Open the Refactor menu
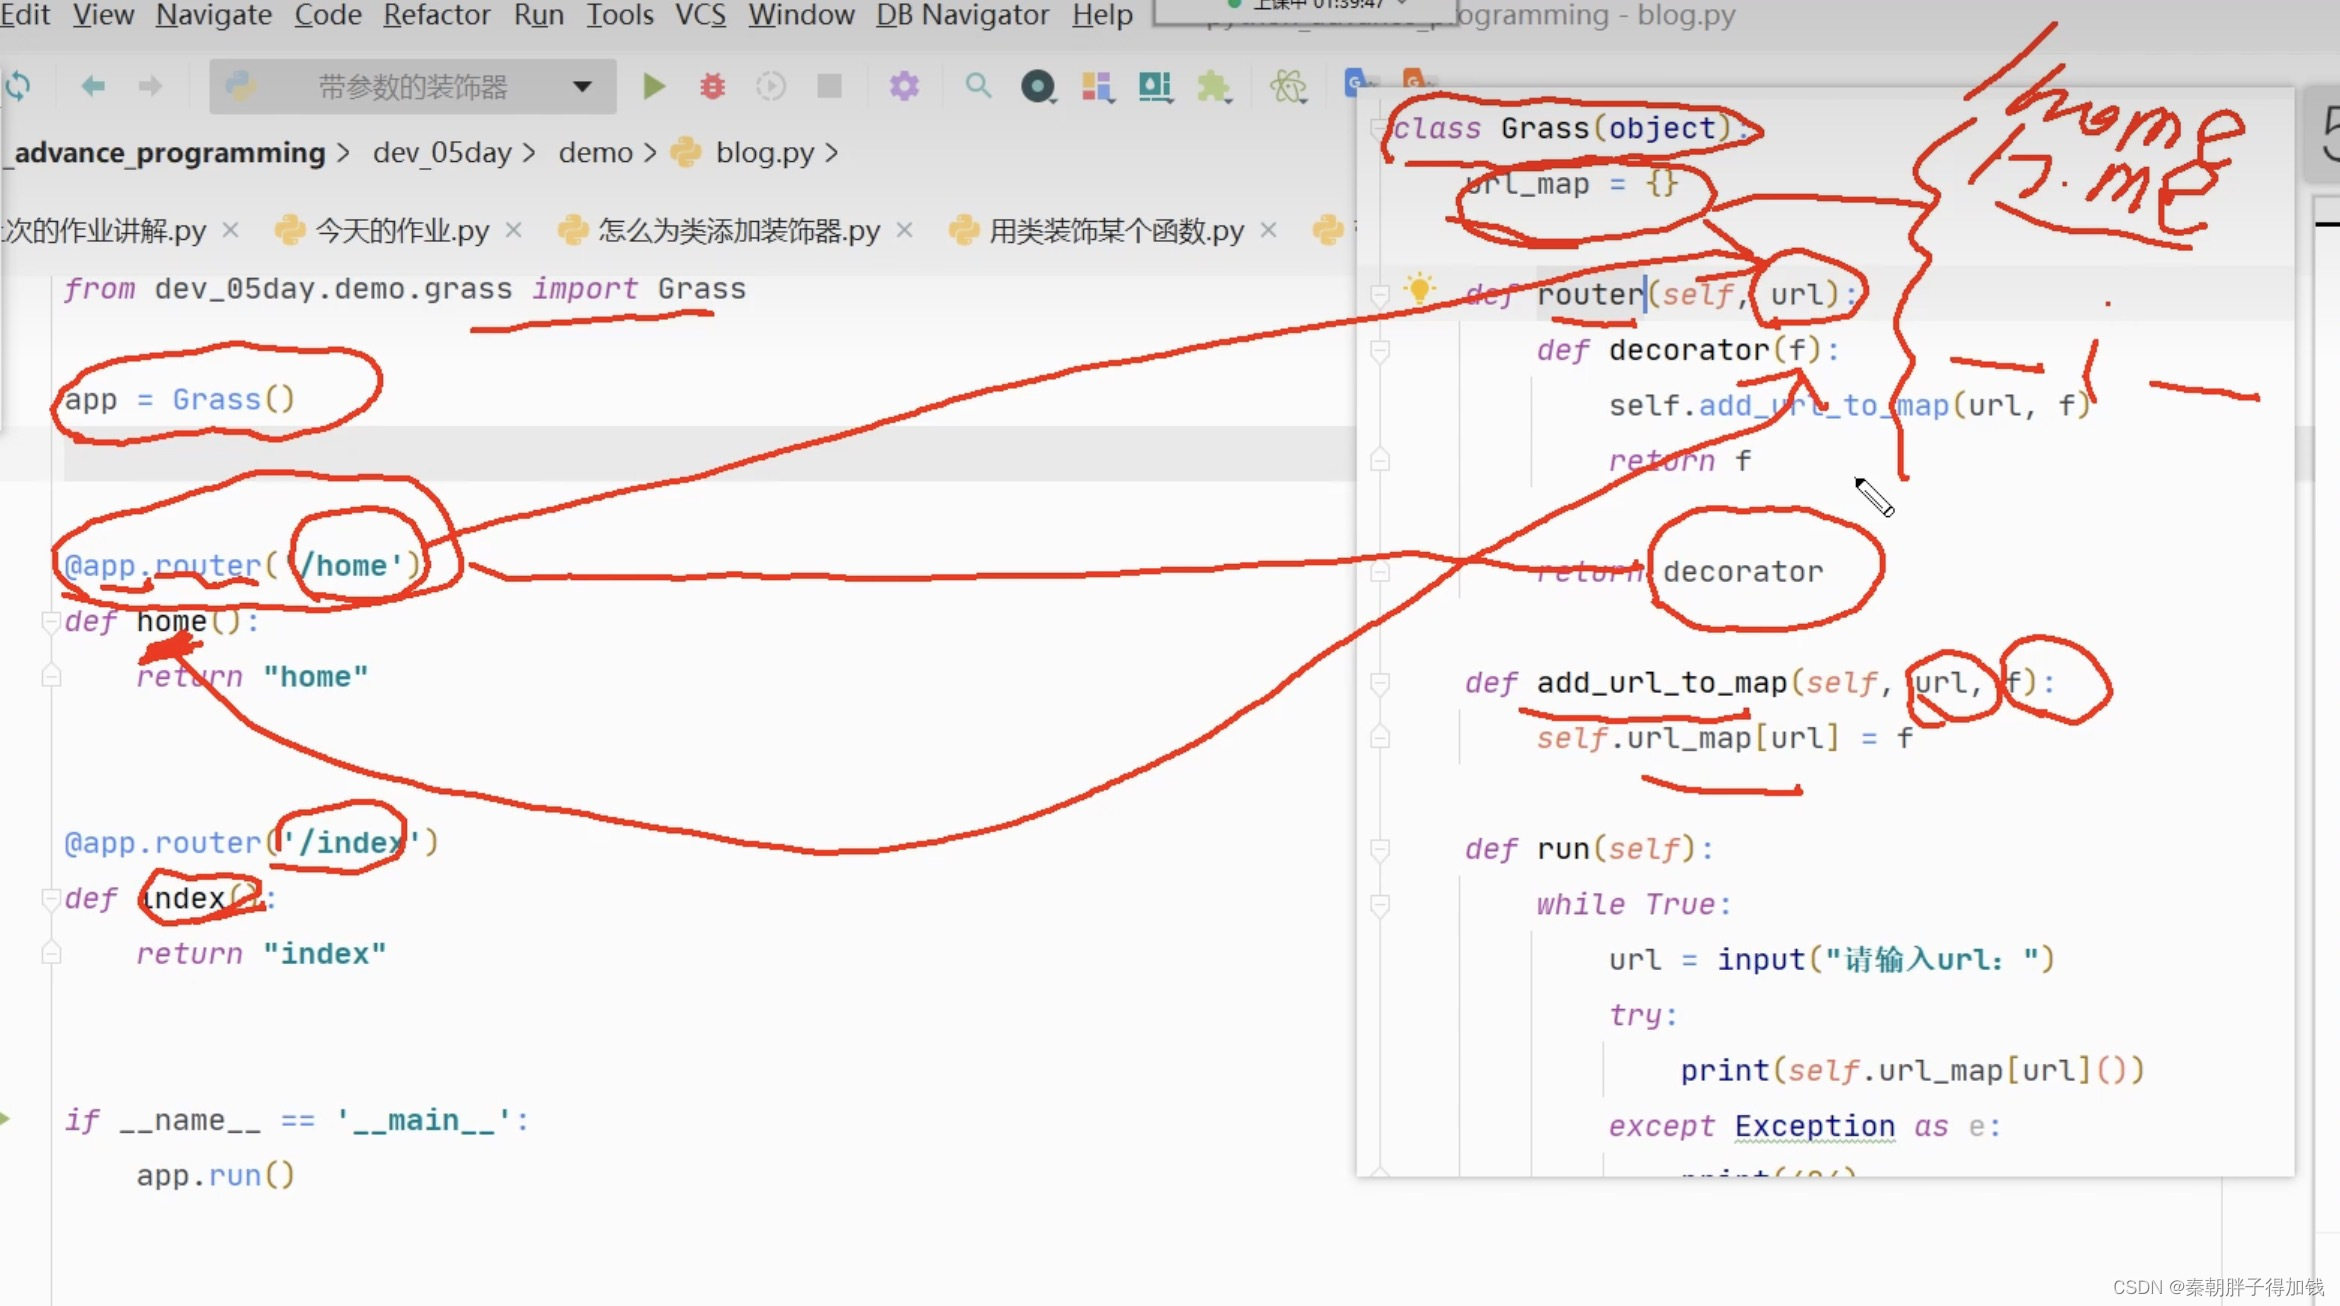Screen dimensions: 2340x1306 [436, 15]
